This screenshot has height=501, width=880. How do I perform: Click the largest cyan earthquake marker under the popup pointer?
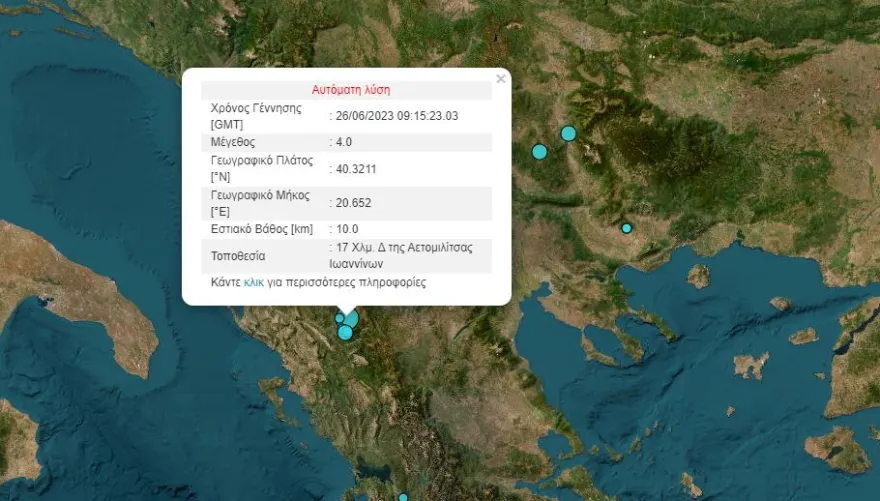pos(351,318)
